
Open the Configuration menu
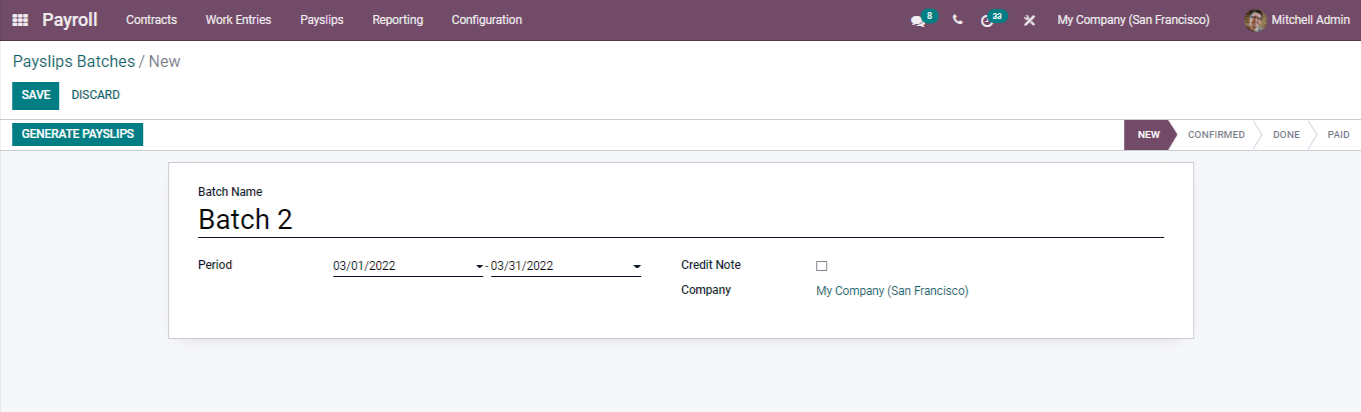point(486,20)
